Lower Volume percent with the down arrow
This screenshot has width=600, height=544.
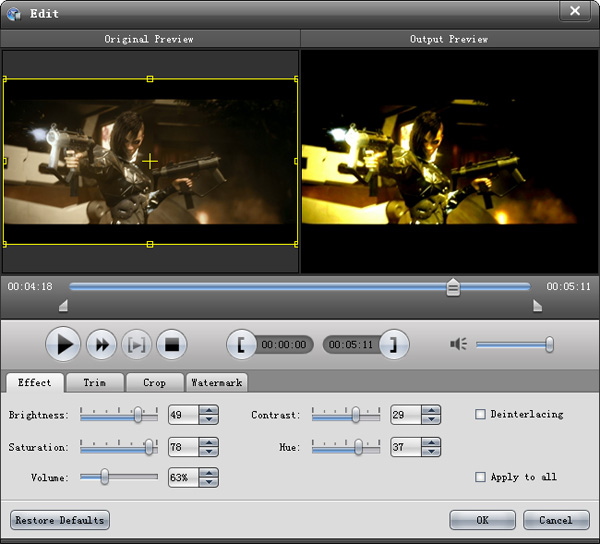[x=209, y=482]
